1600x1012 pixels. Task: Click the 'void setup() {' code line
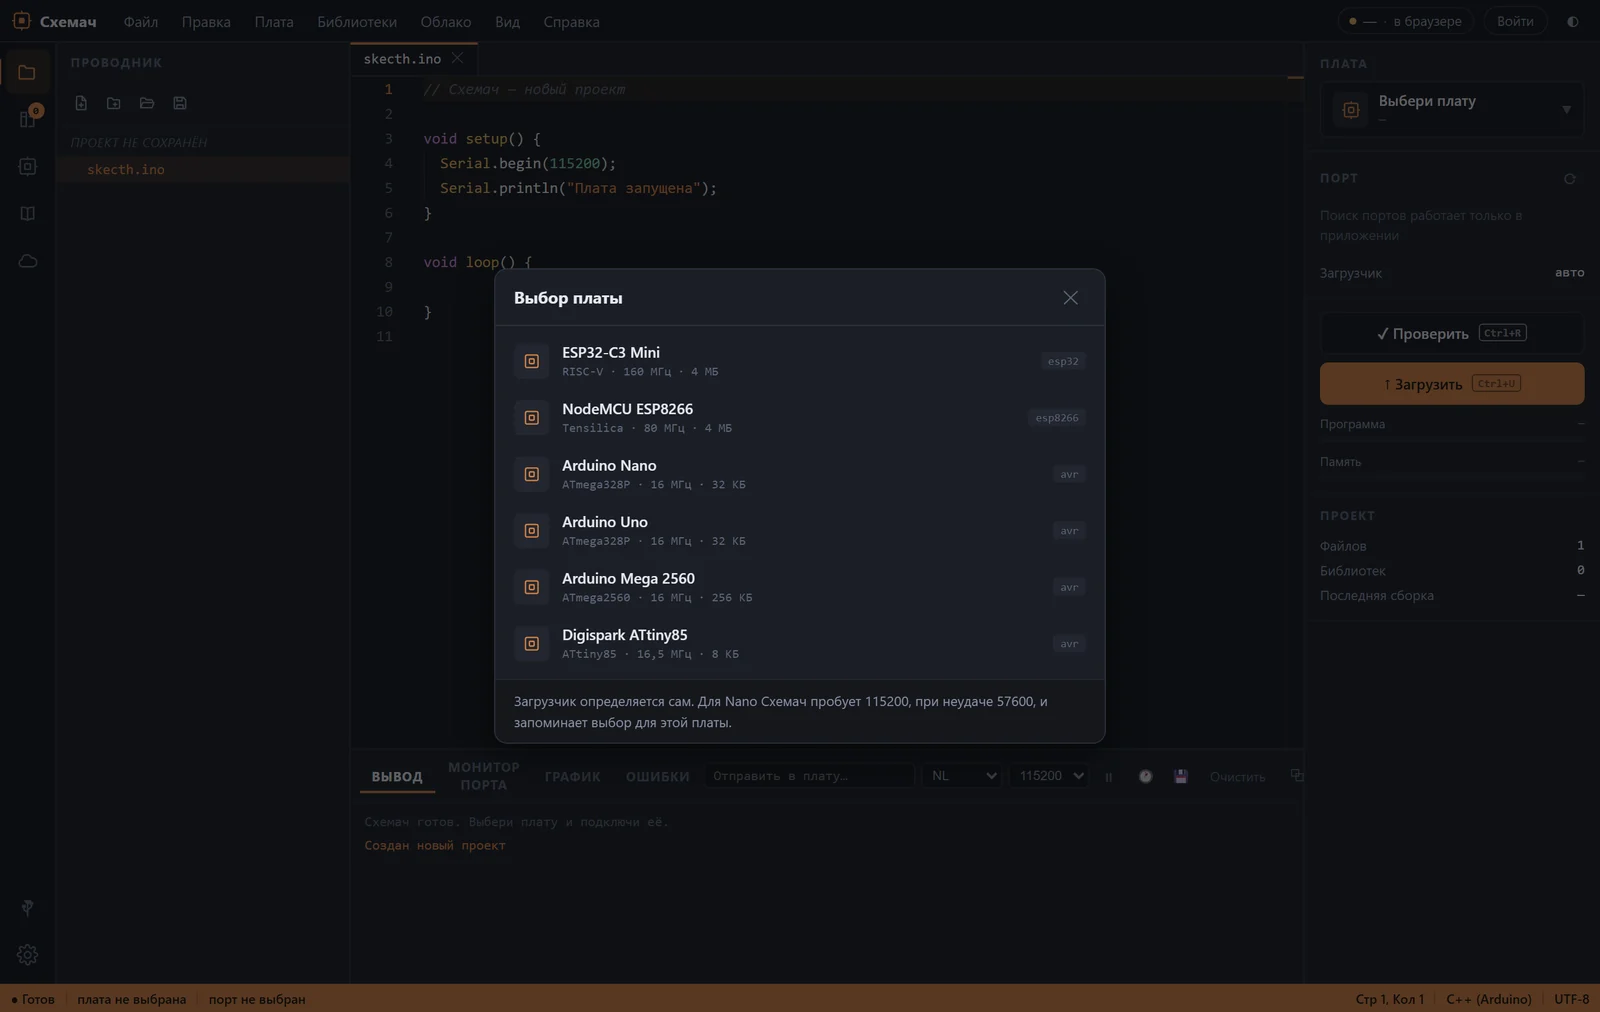pyautogui.click(x=482, y=139)
